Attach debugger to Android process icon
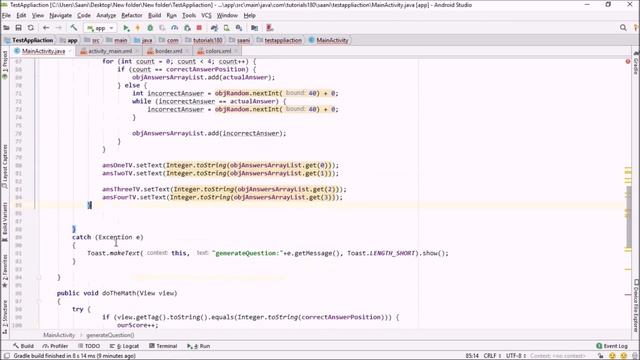Screen dimensions: 640x360 pos(187,28)
